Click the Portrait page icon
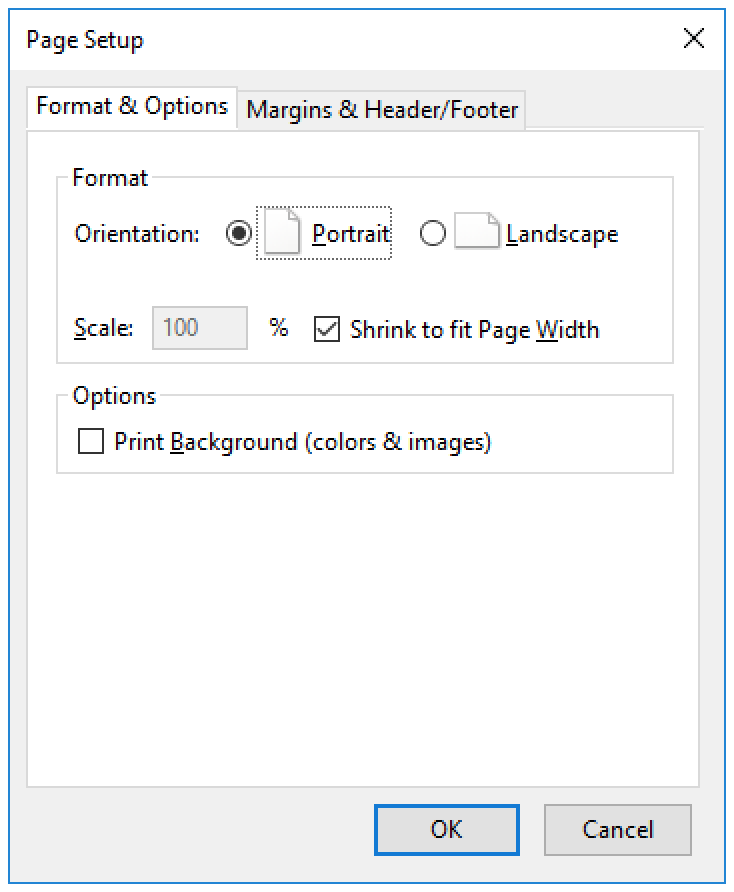This screenshot has height=892, width=734. (282, 233)
